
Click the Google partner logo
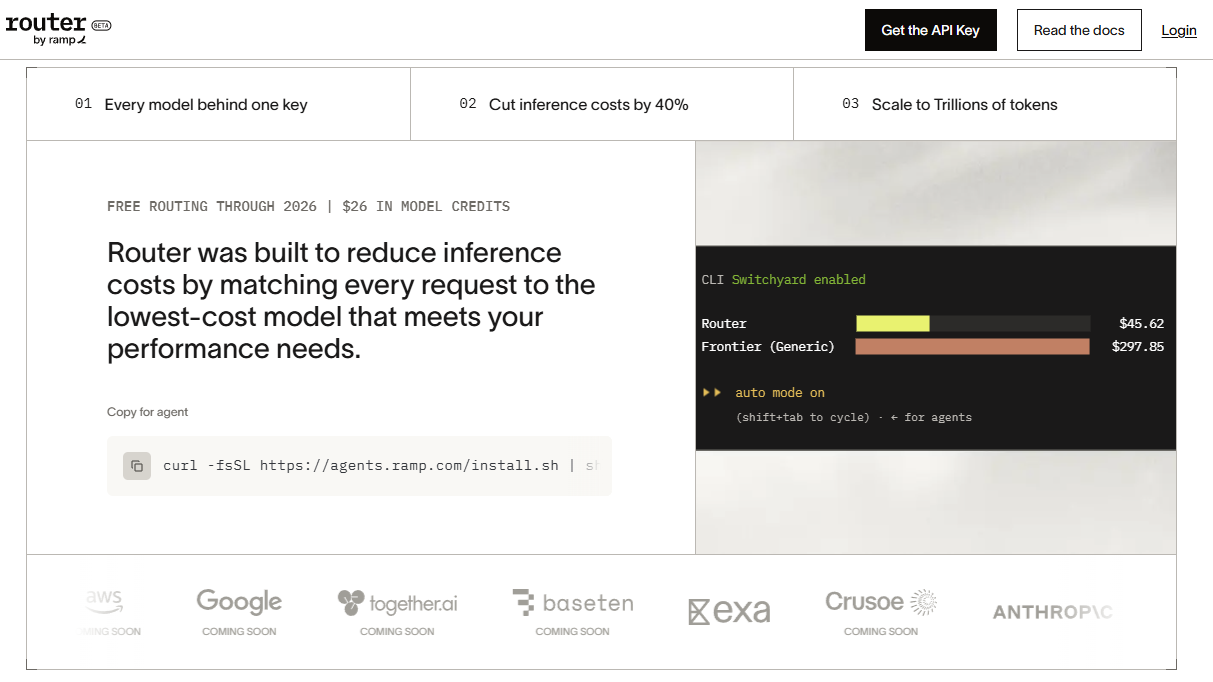tap(239, 601)
